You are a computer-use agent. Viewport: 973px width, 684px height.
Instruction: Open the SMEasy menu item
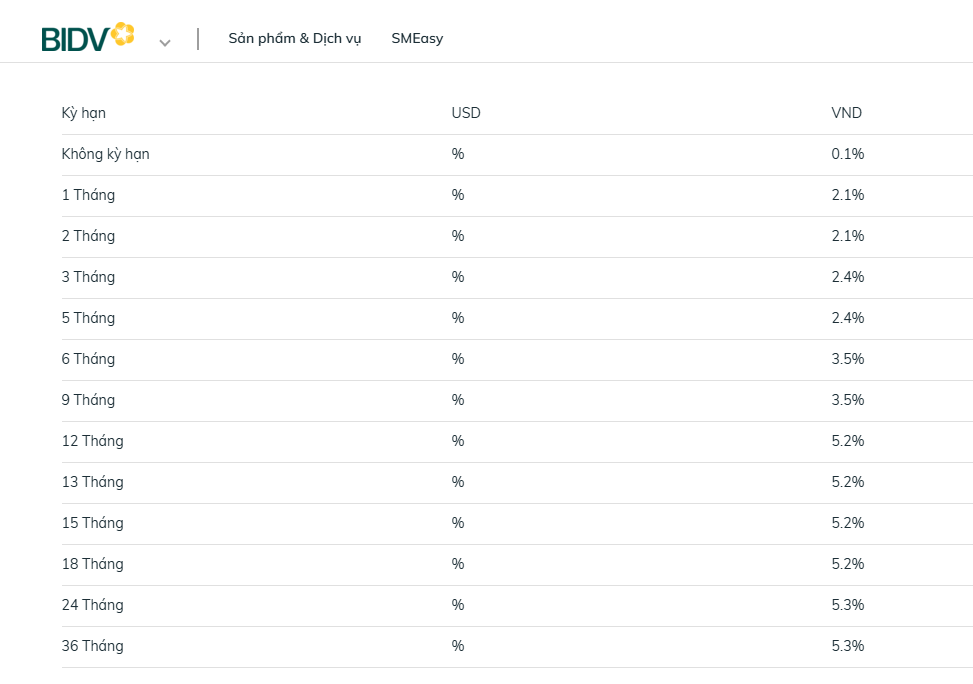click(417, 39)
